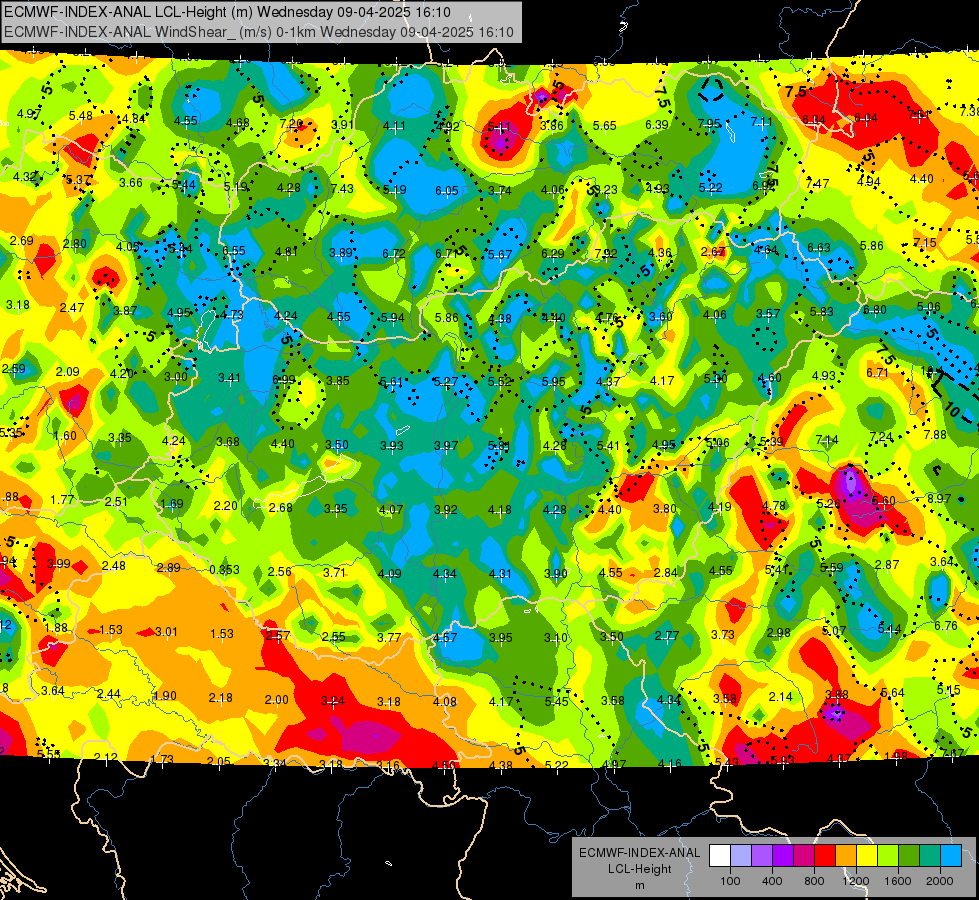
Task: Click the wind shear value 7.47
Action: [x=817, y=184]
